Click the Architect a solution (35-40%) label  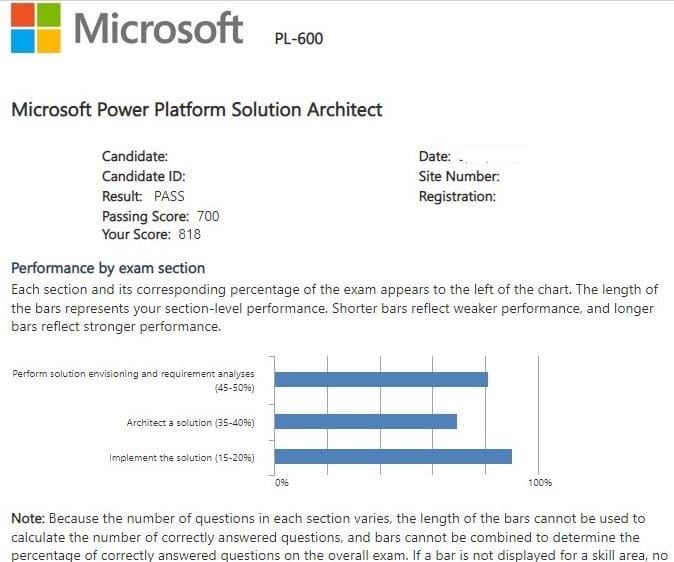coord(190,423)
